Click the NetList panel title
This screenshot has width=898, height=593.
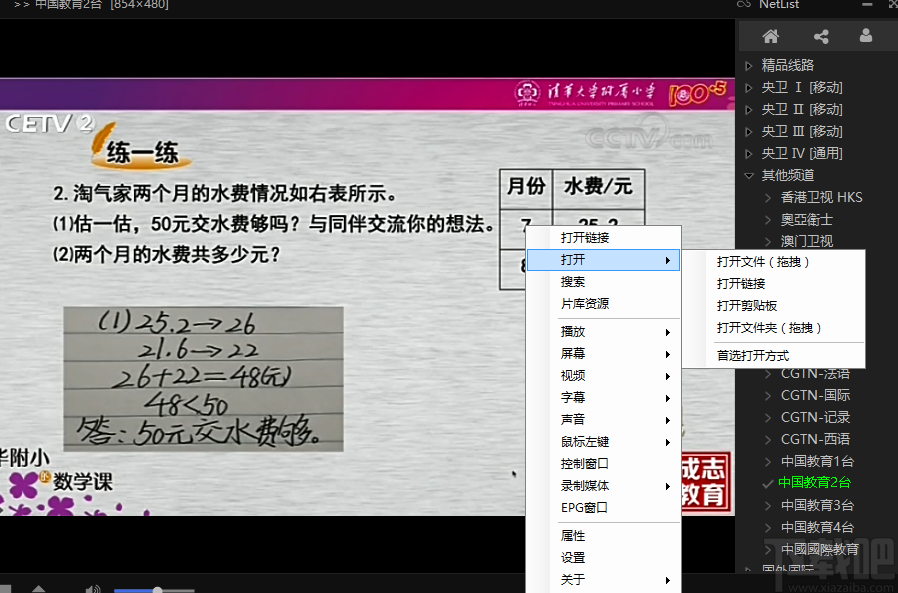pos(779,4)
